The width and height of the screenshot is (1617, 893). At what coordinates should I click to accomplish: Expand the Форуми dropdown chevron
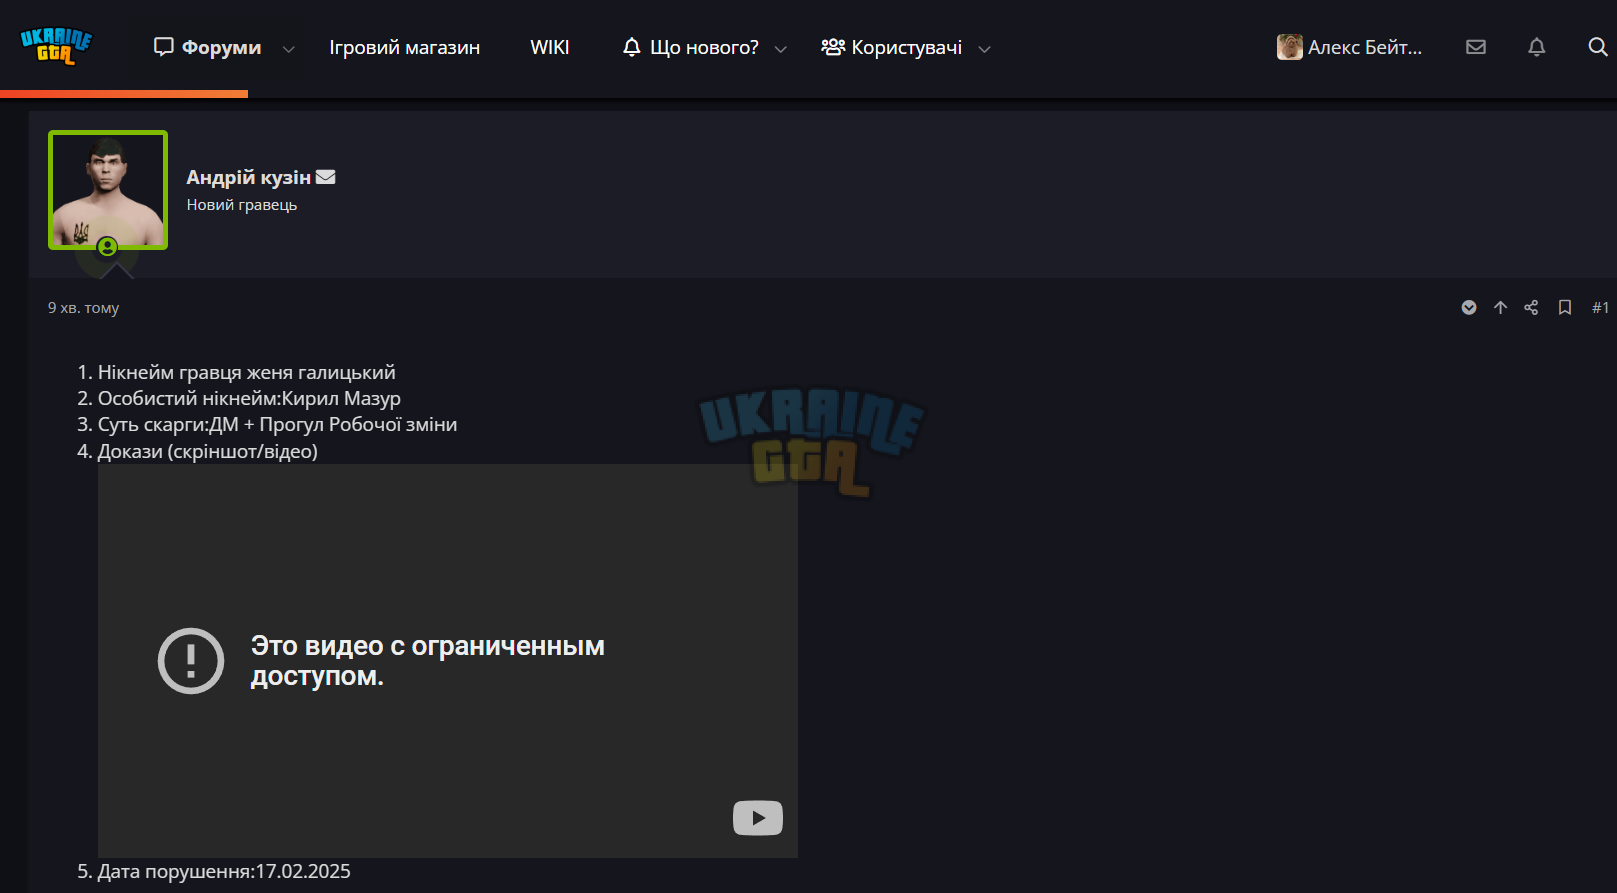(x=289, y=48)
